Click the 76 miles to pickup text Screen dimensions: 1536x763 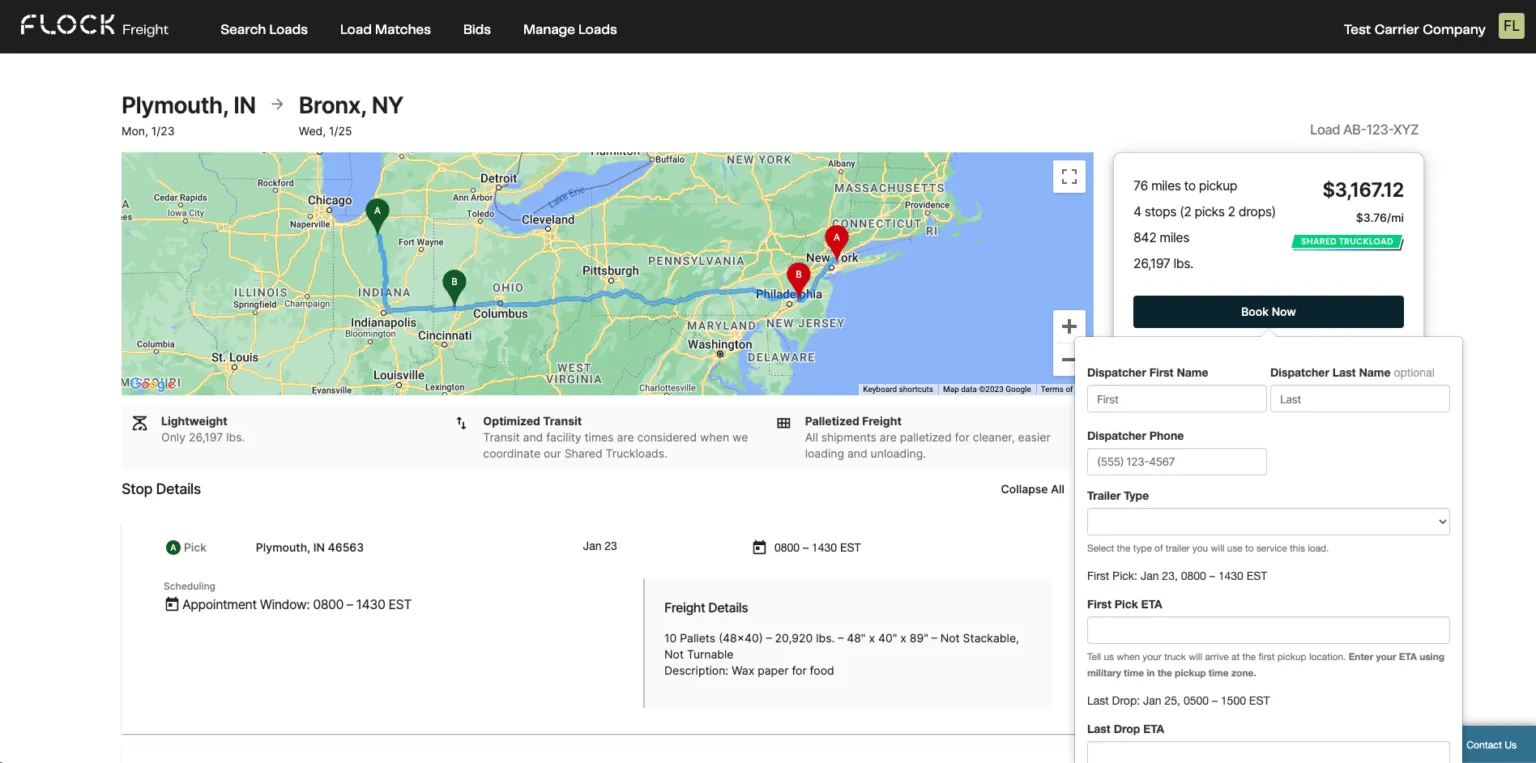point(1185,186)
